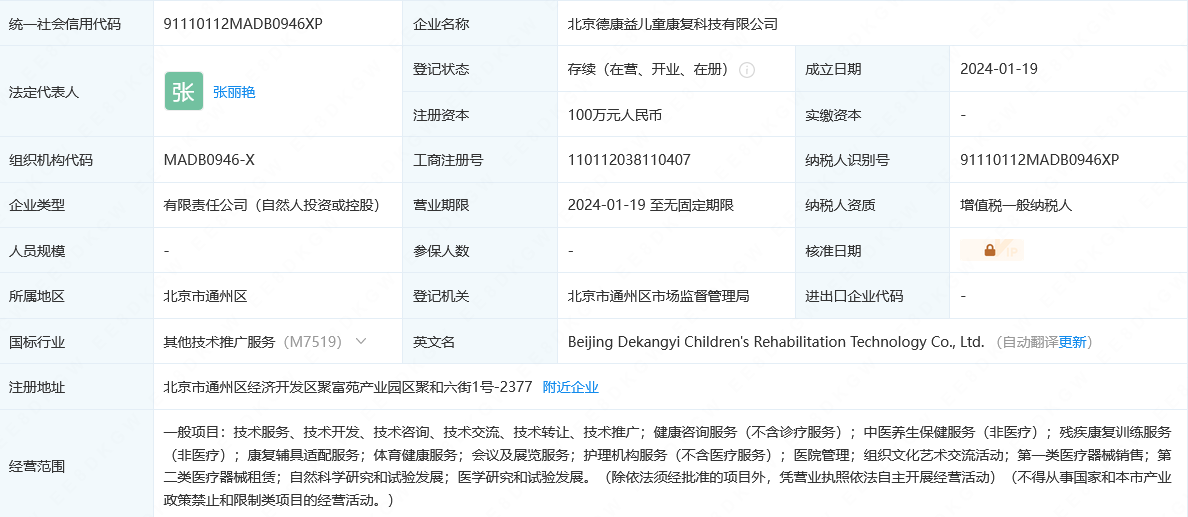Image resolution: width=1188 pixels, height=517 pixels.
Task: Select establishment date 2024-01-19
Action: click(x=999, y=69)
